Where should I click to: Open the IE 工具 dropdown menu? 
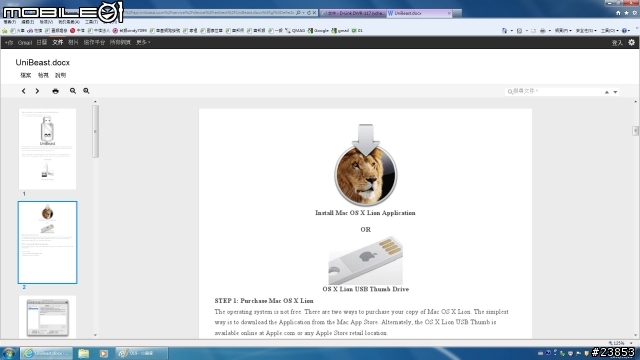click(x=609, y=31)
